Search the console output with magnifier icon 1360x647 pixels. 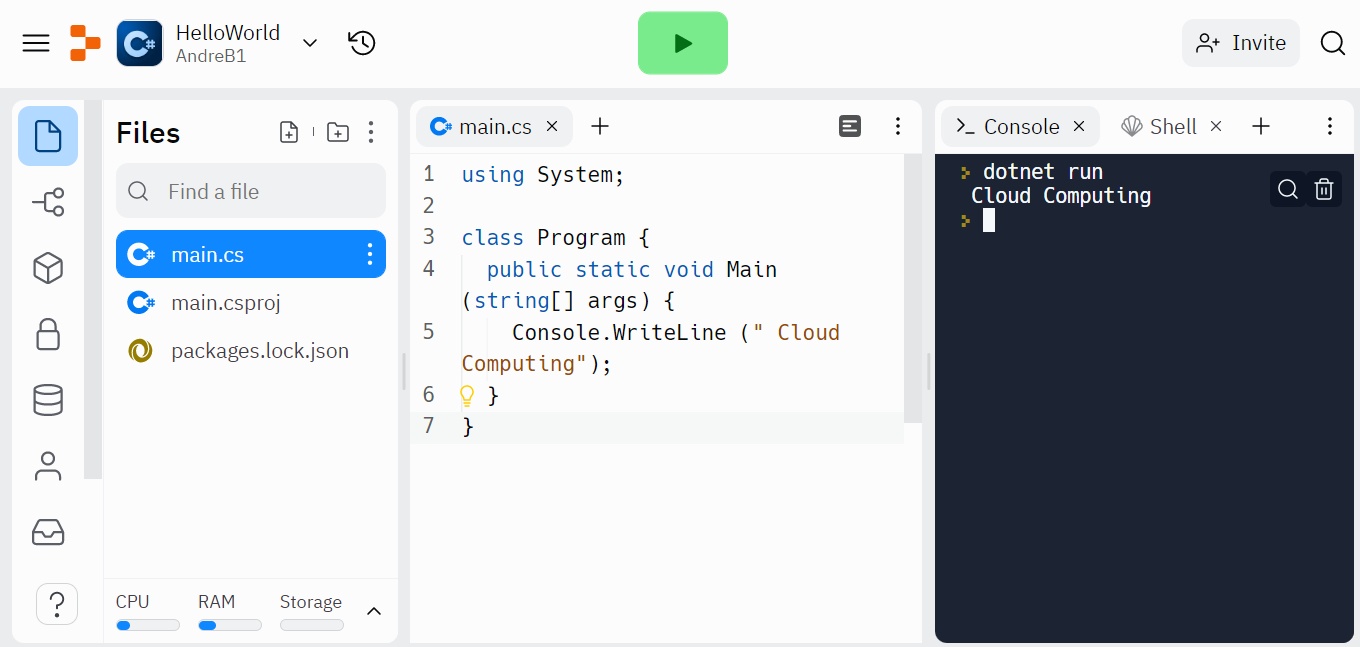1288,189
